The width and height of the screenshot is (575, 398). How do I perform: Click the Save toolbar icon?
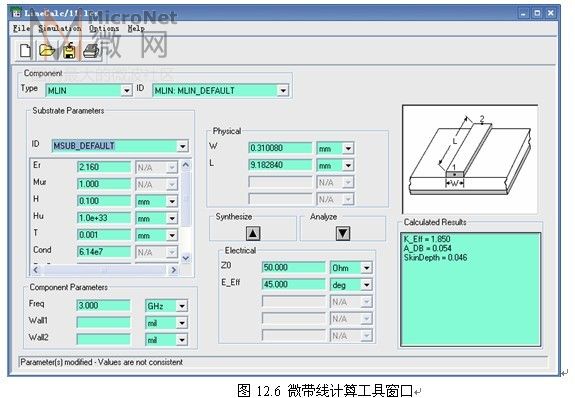tap(69, 50)
